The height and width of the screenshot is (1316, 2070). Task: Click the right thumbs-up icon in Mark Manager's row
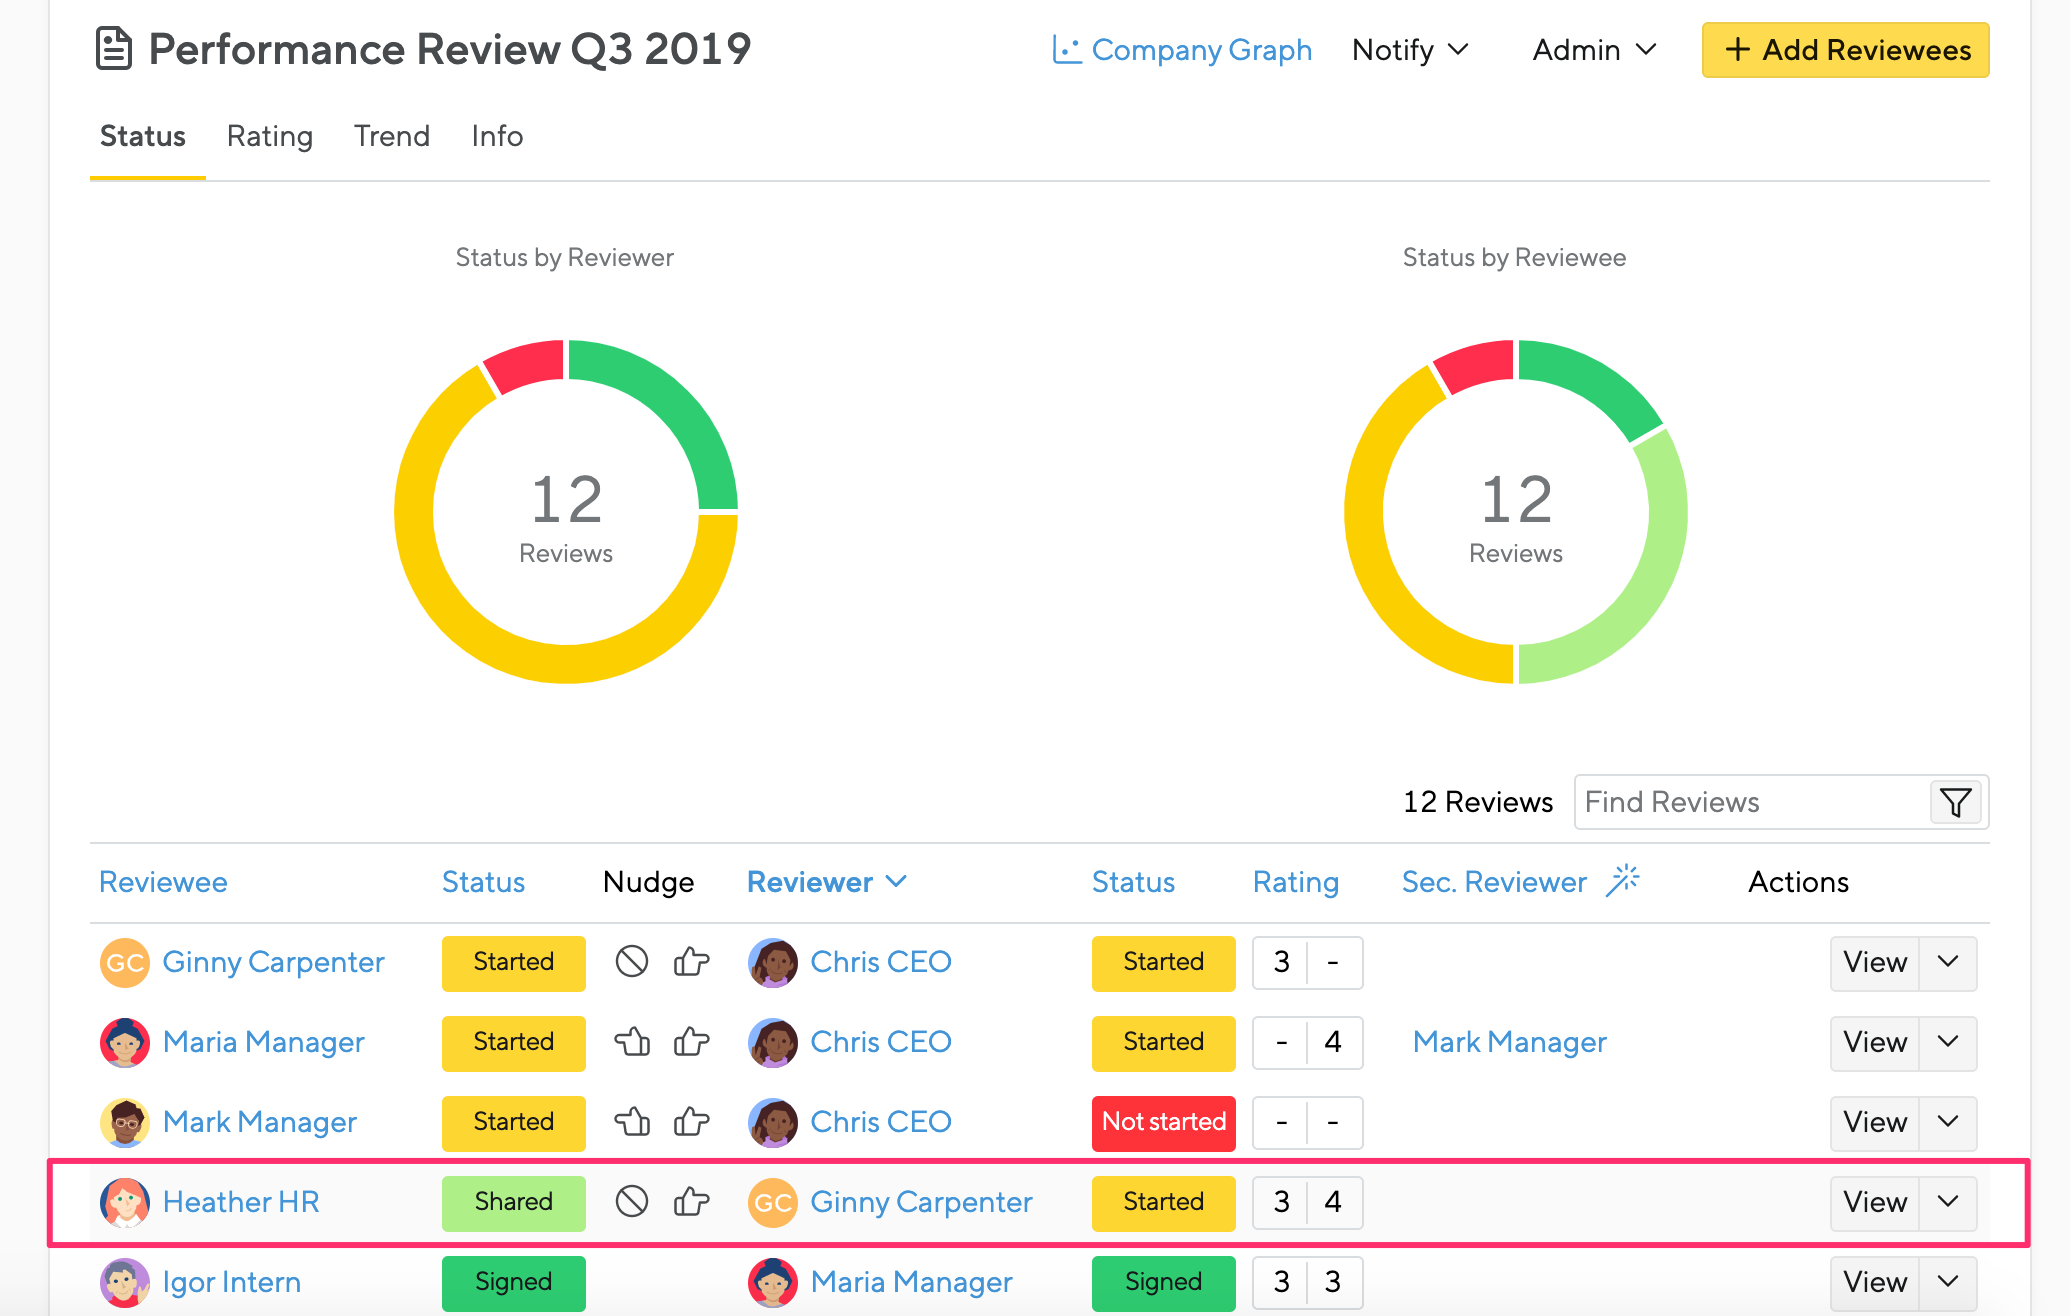pyautogui.click(x=691, y=1122)
